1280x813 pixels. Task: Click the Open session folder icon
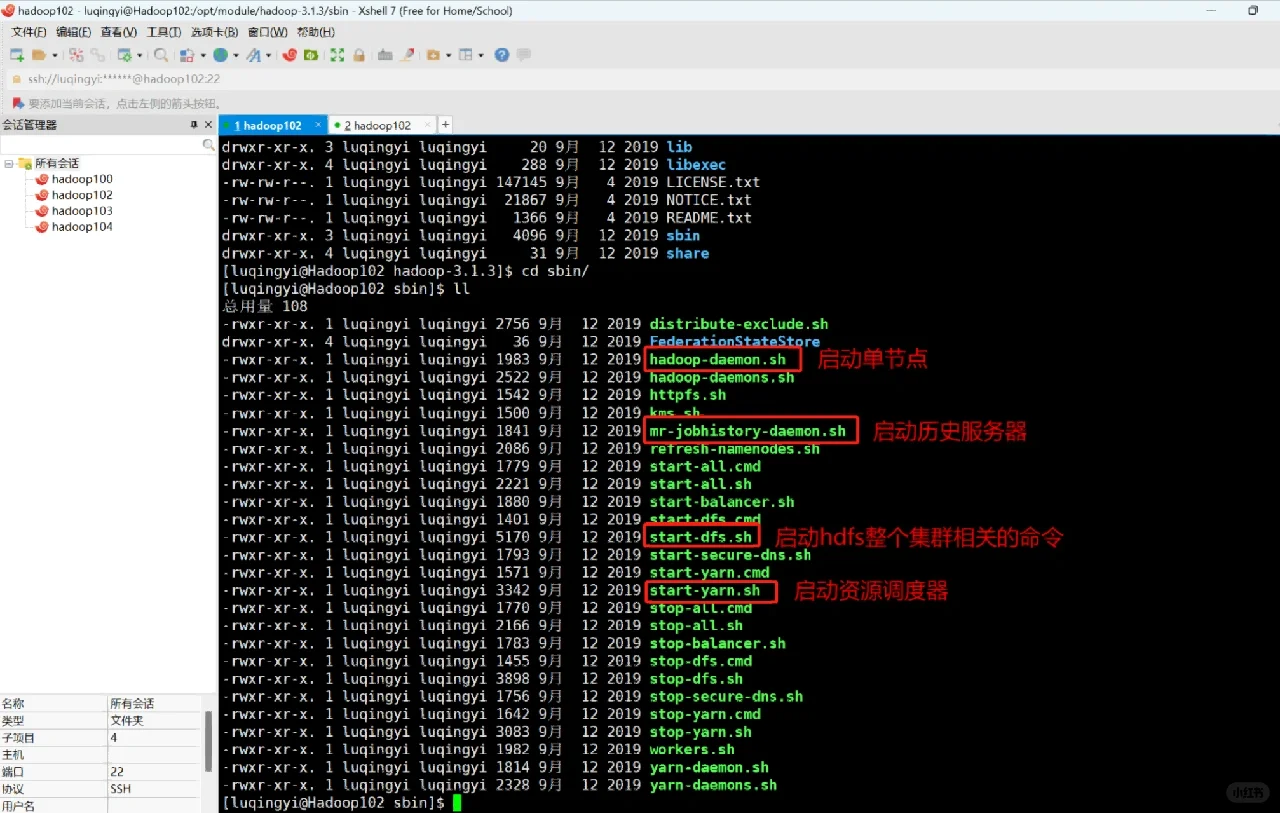click(x=39, y=55)
